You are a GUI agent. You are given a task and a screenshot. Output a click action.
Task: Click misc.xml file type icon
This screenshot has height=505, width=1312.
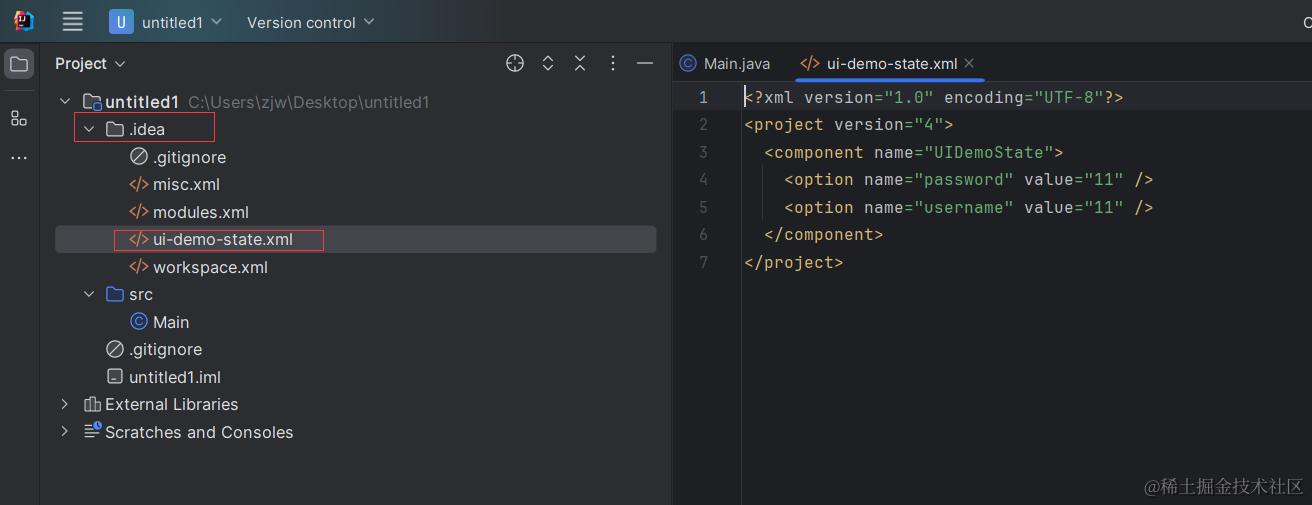coord(139,184)
